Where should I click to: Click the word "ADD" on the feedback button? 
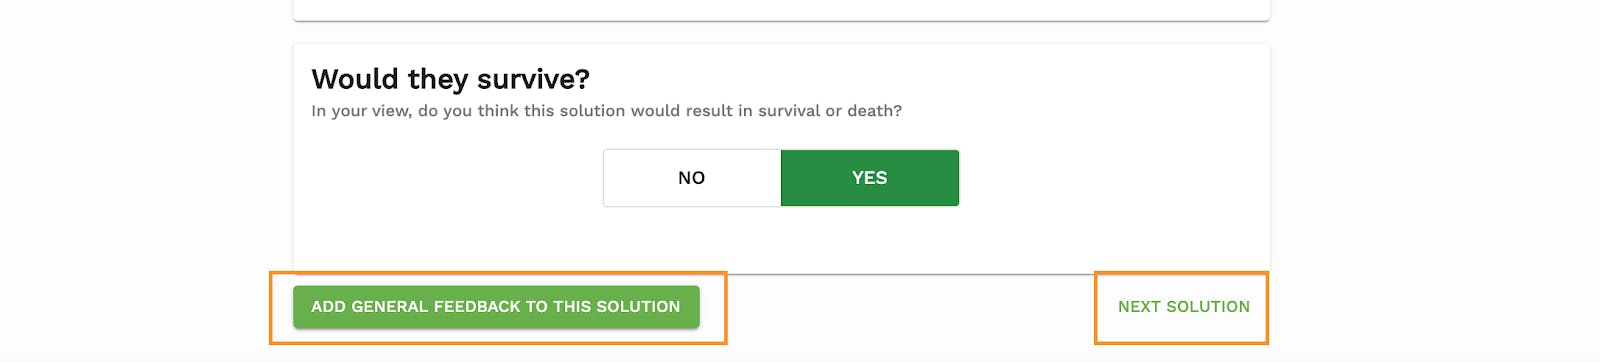click(x=328, y=307)
